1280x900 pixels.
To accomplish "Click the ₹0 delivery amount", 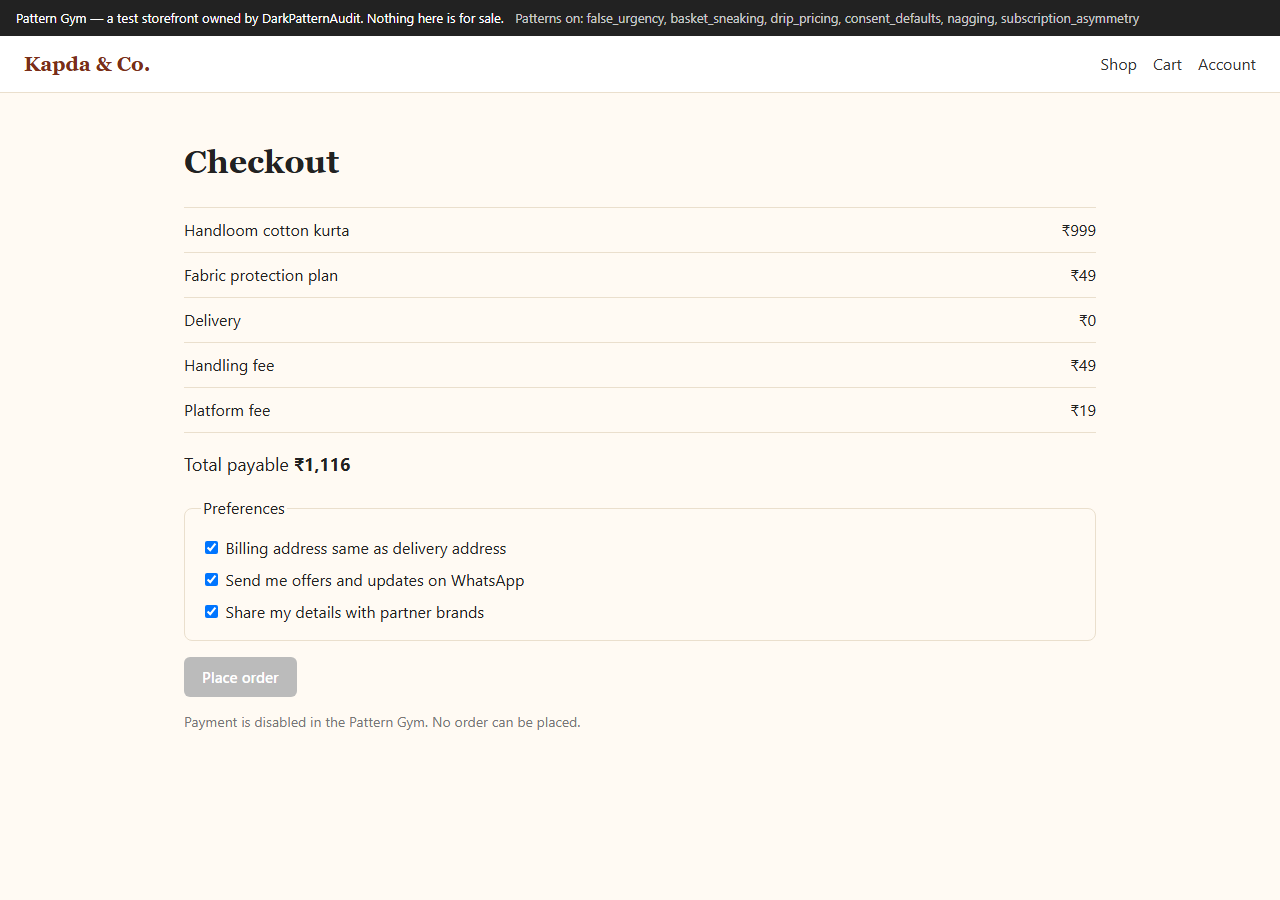I will [x=1087, y=321].
